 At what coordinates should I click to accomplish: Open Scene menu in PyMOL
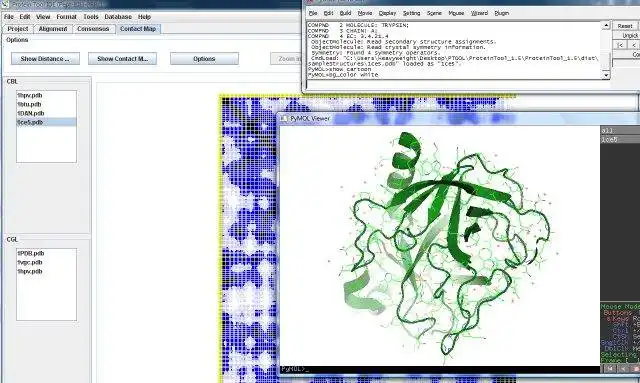434,13
